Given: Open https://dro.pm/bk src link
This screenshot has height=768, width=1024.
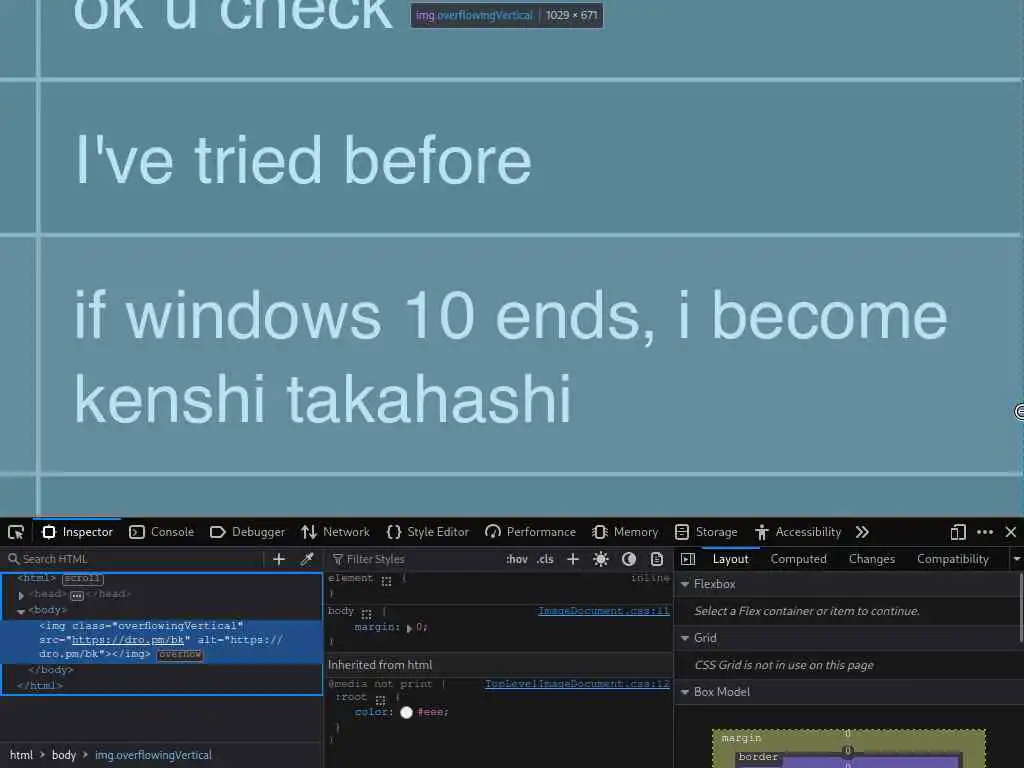Looking at the screenshot, I should point(127,640).
